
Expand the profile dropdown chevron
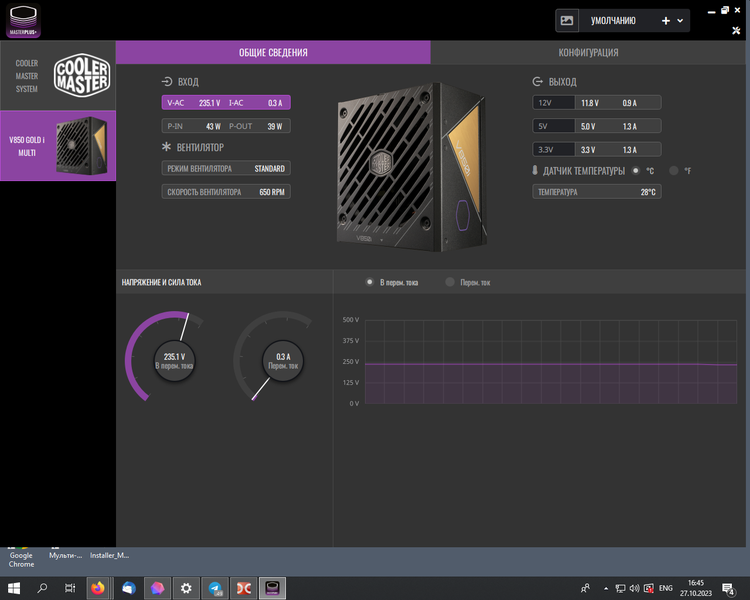[x=680, y=21]
